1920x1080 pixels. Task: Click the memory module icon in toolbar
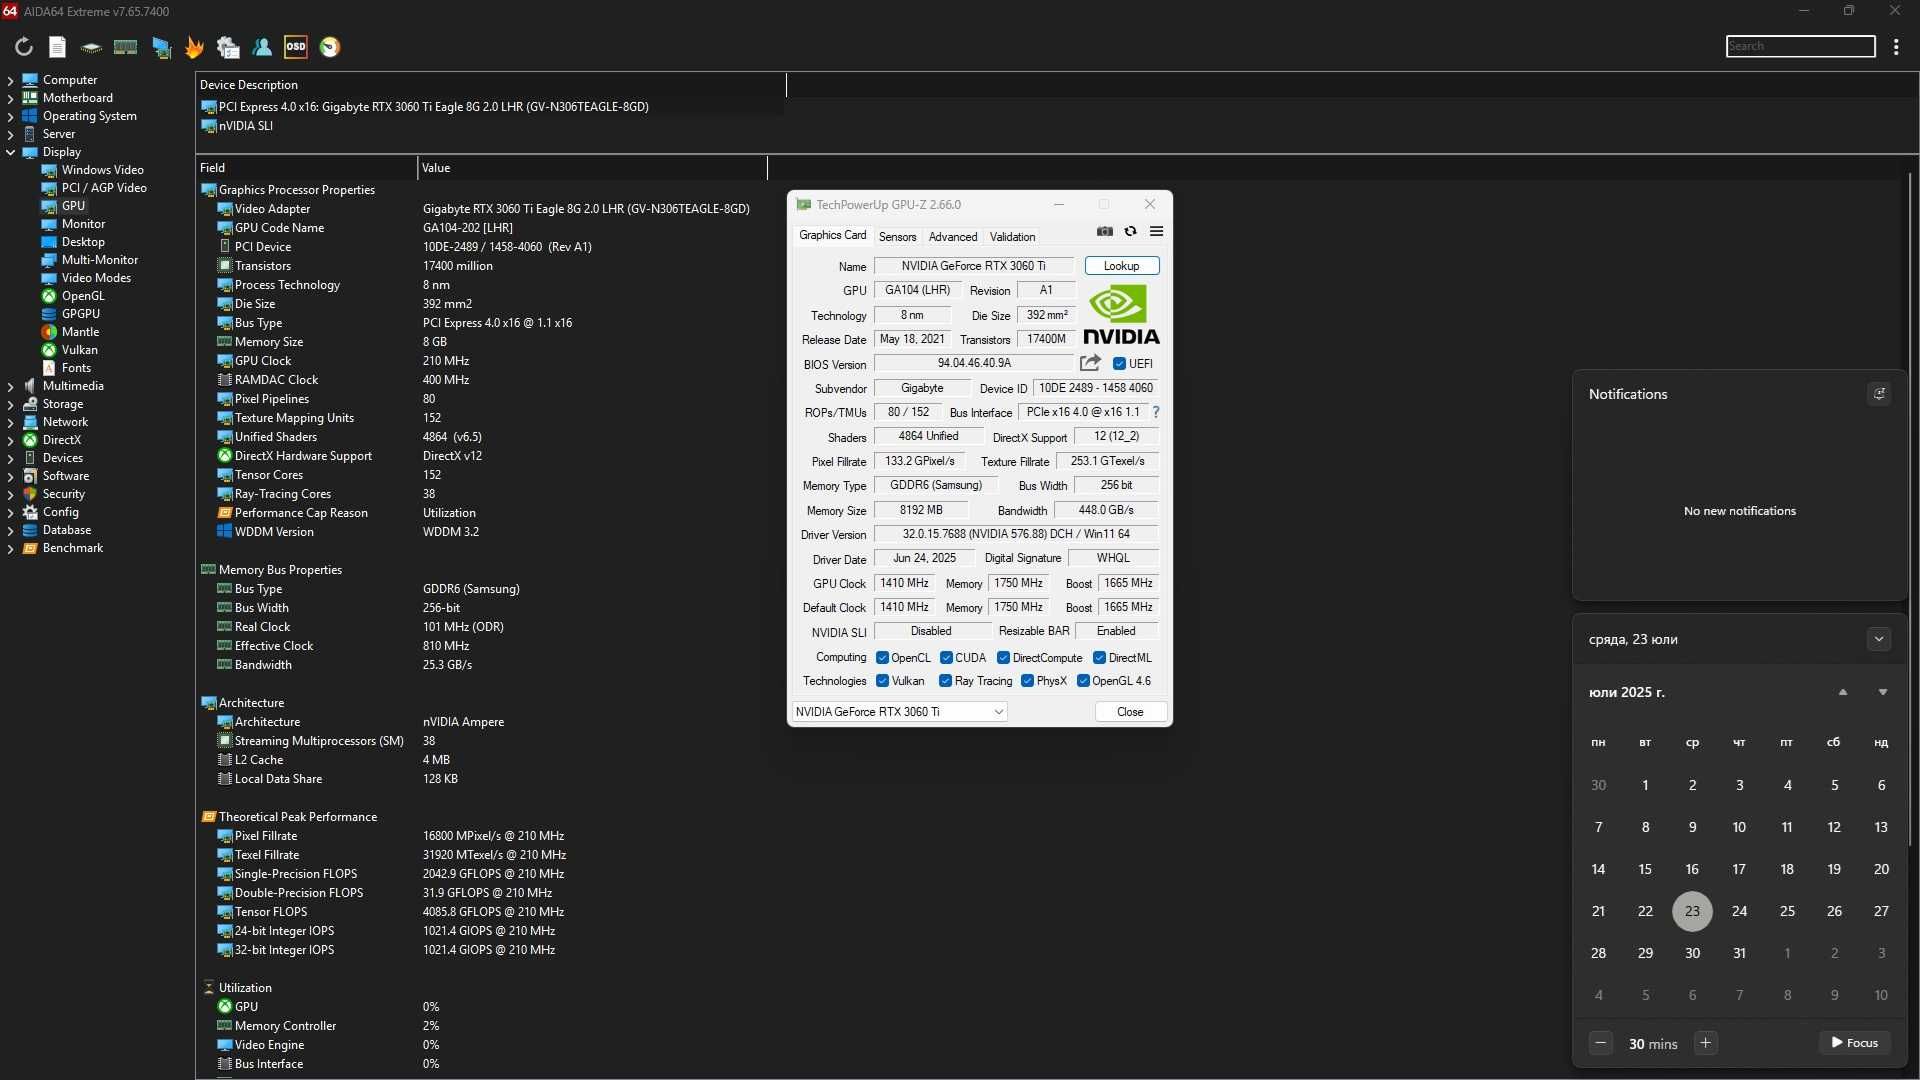pos(125,47)
